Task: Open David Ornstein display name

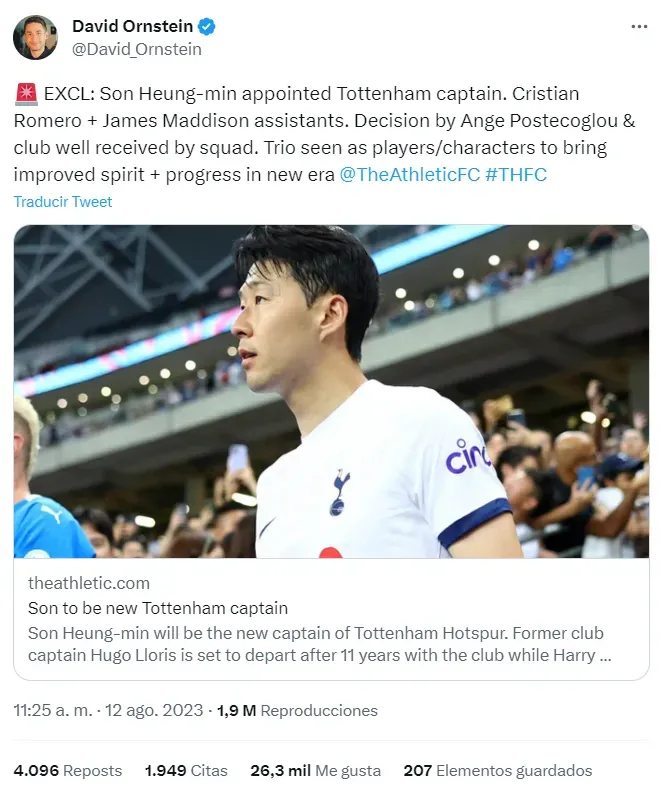Action: (132, 26)
